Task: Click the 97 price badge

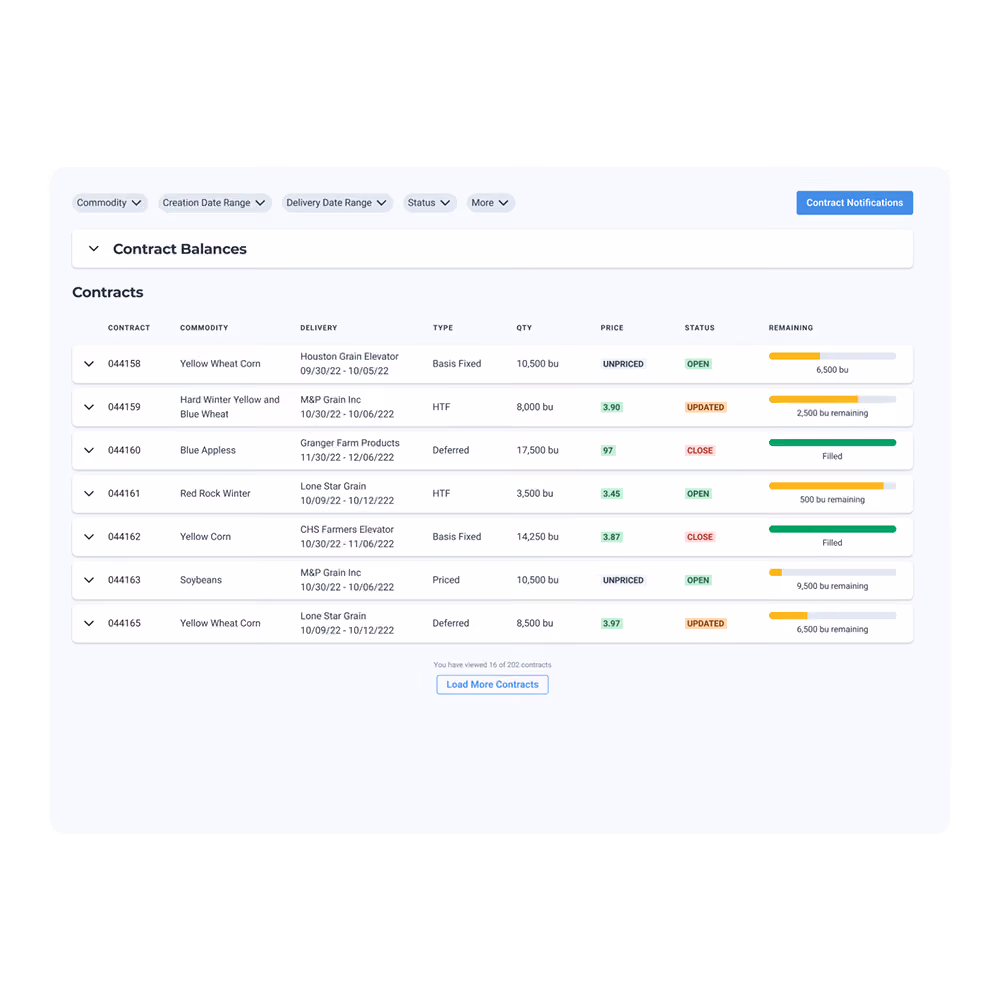Action: coord(608,450)
